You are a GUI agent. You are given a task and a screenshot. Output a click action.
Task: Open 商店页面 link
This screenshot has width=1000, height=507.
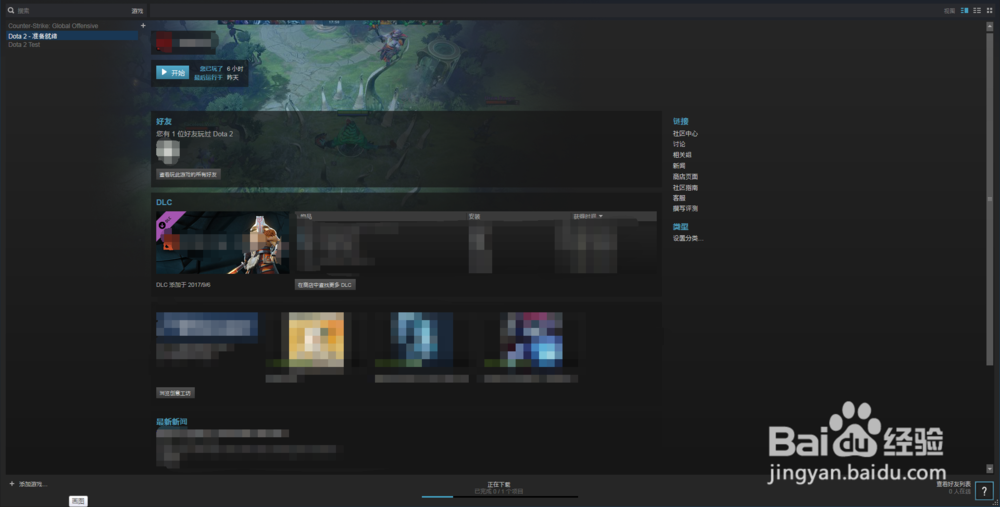pyautogui.click(x=685, y=177)
